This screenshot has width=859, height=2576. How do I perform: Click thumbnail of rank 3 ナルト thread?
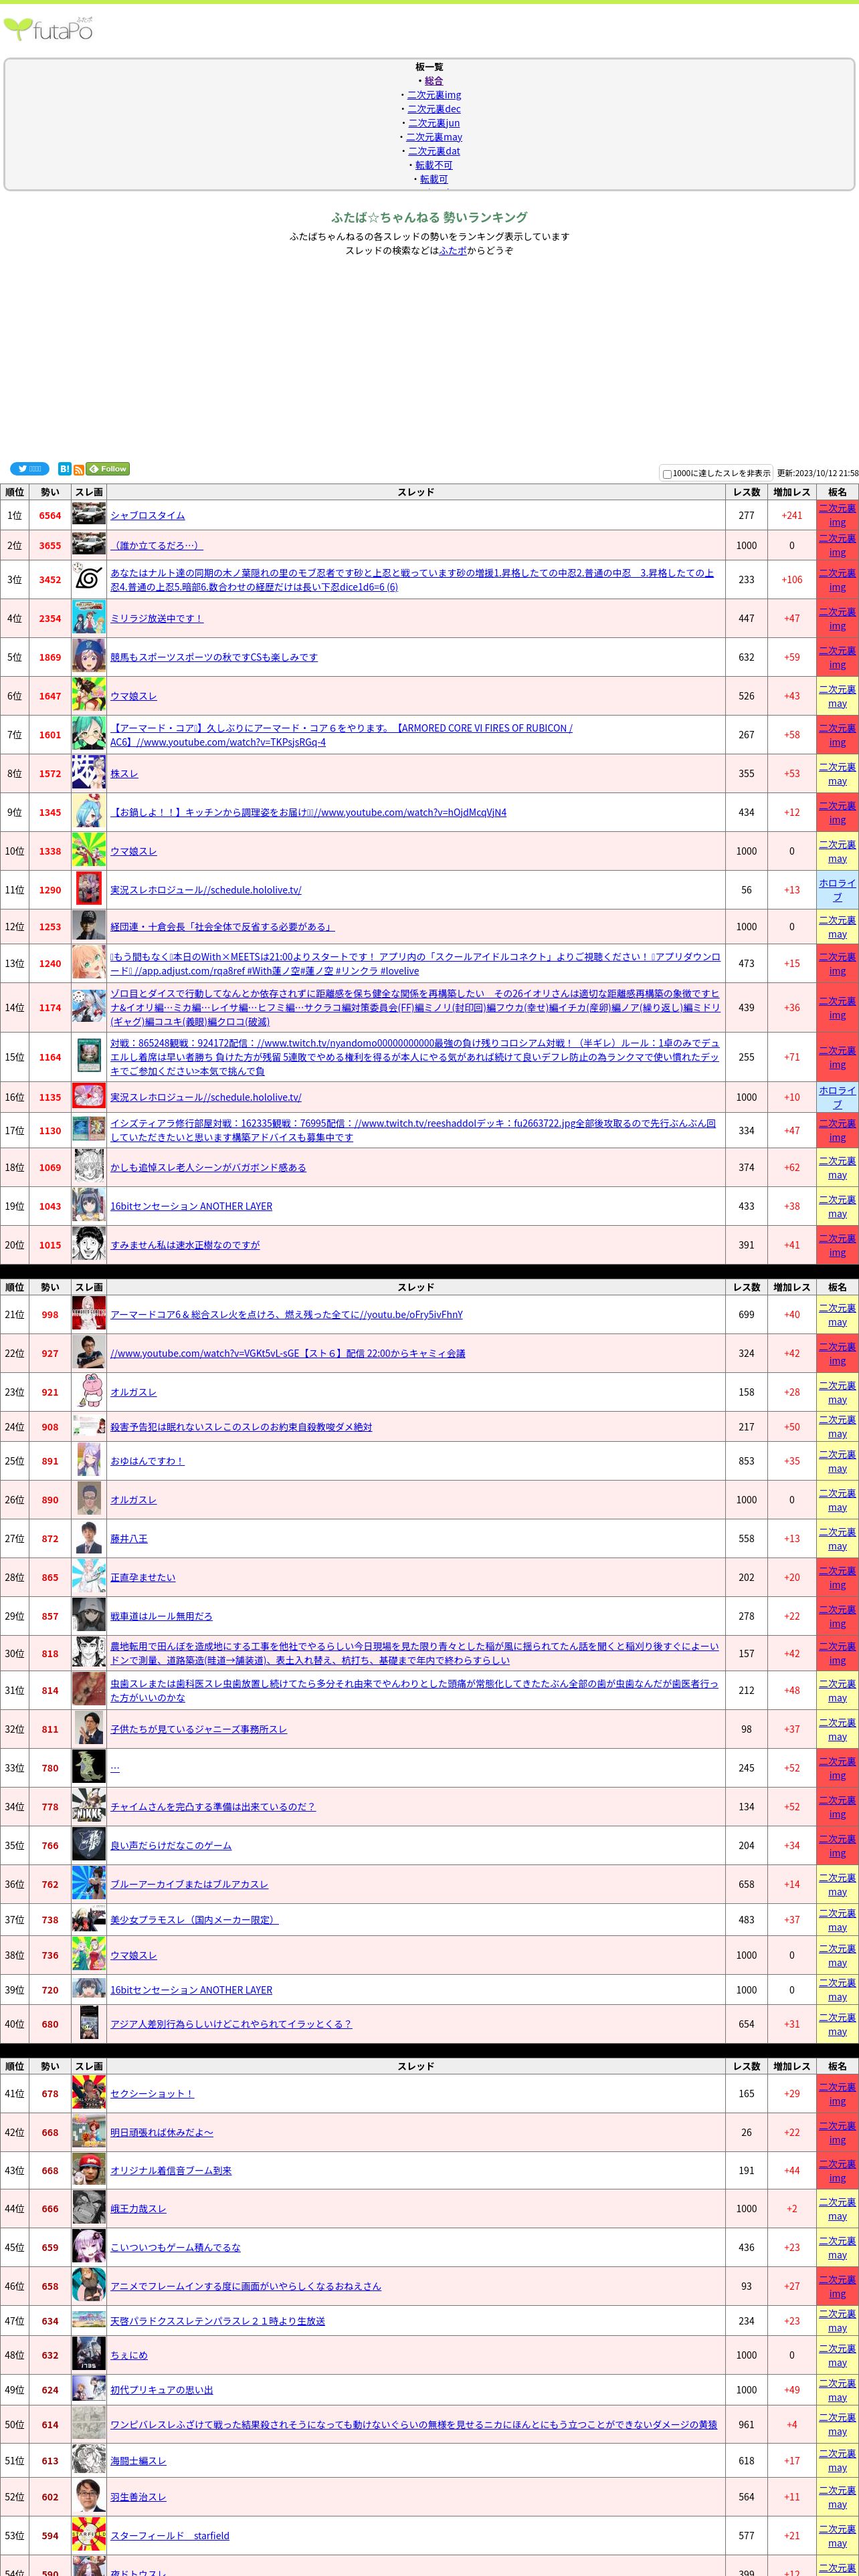[89, 579]
